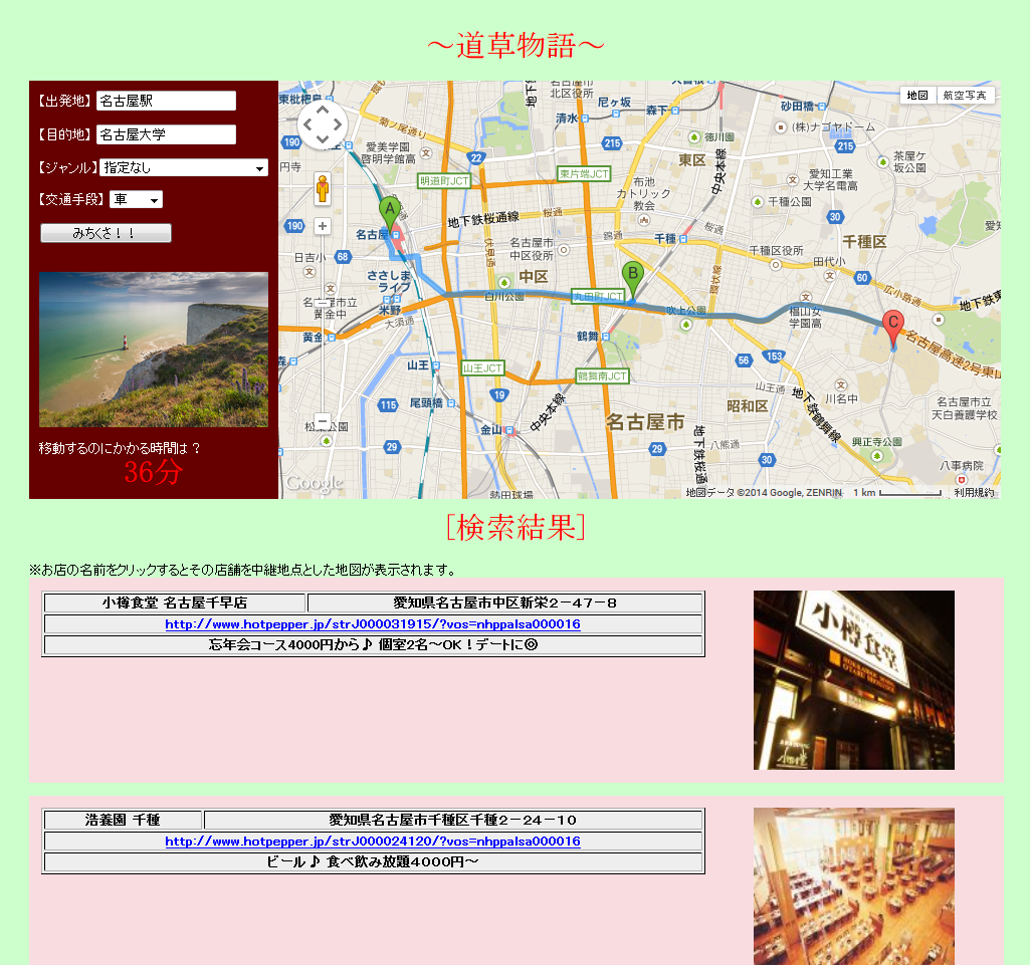Screen dimensions: 1030x965
Task: Switch map to 地図 view
Action: click(x=917, y=95)
